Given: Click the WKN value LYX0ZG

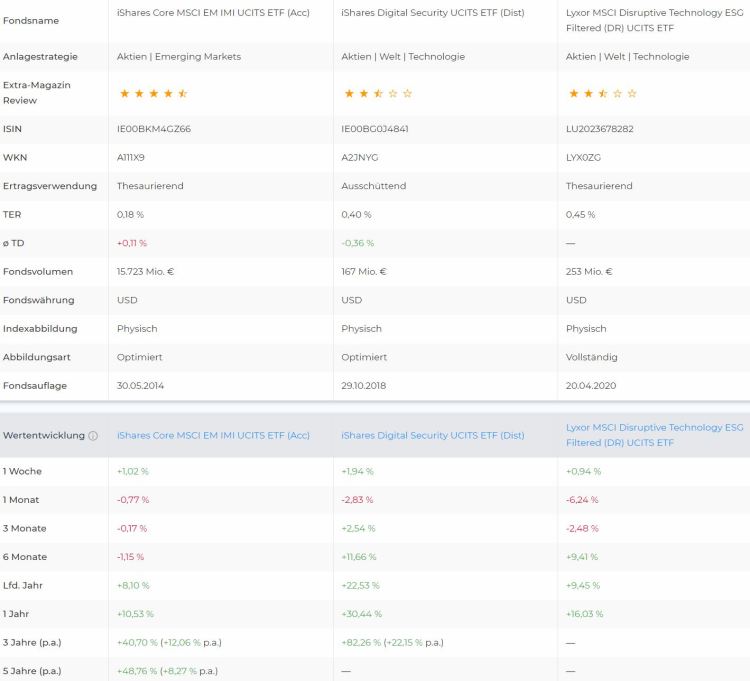Looking at the screenshot, I should tap(584, 158).
